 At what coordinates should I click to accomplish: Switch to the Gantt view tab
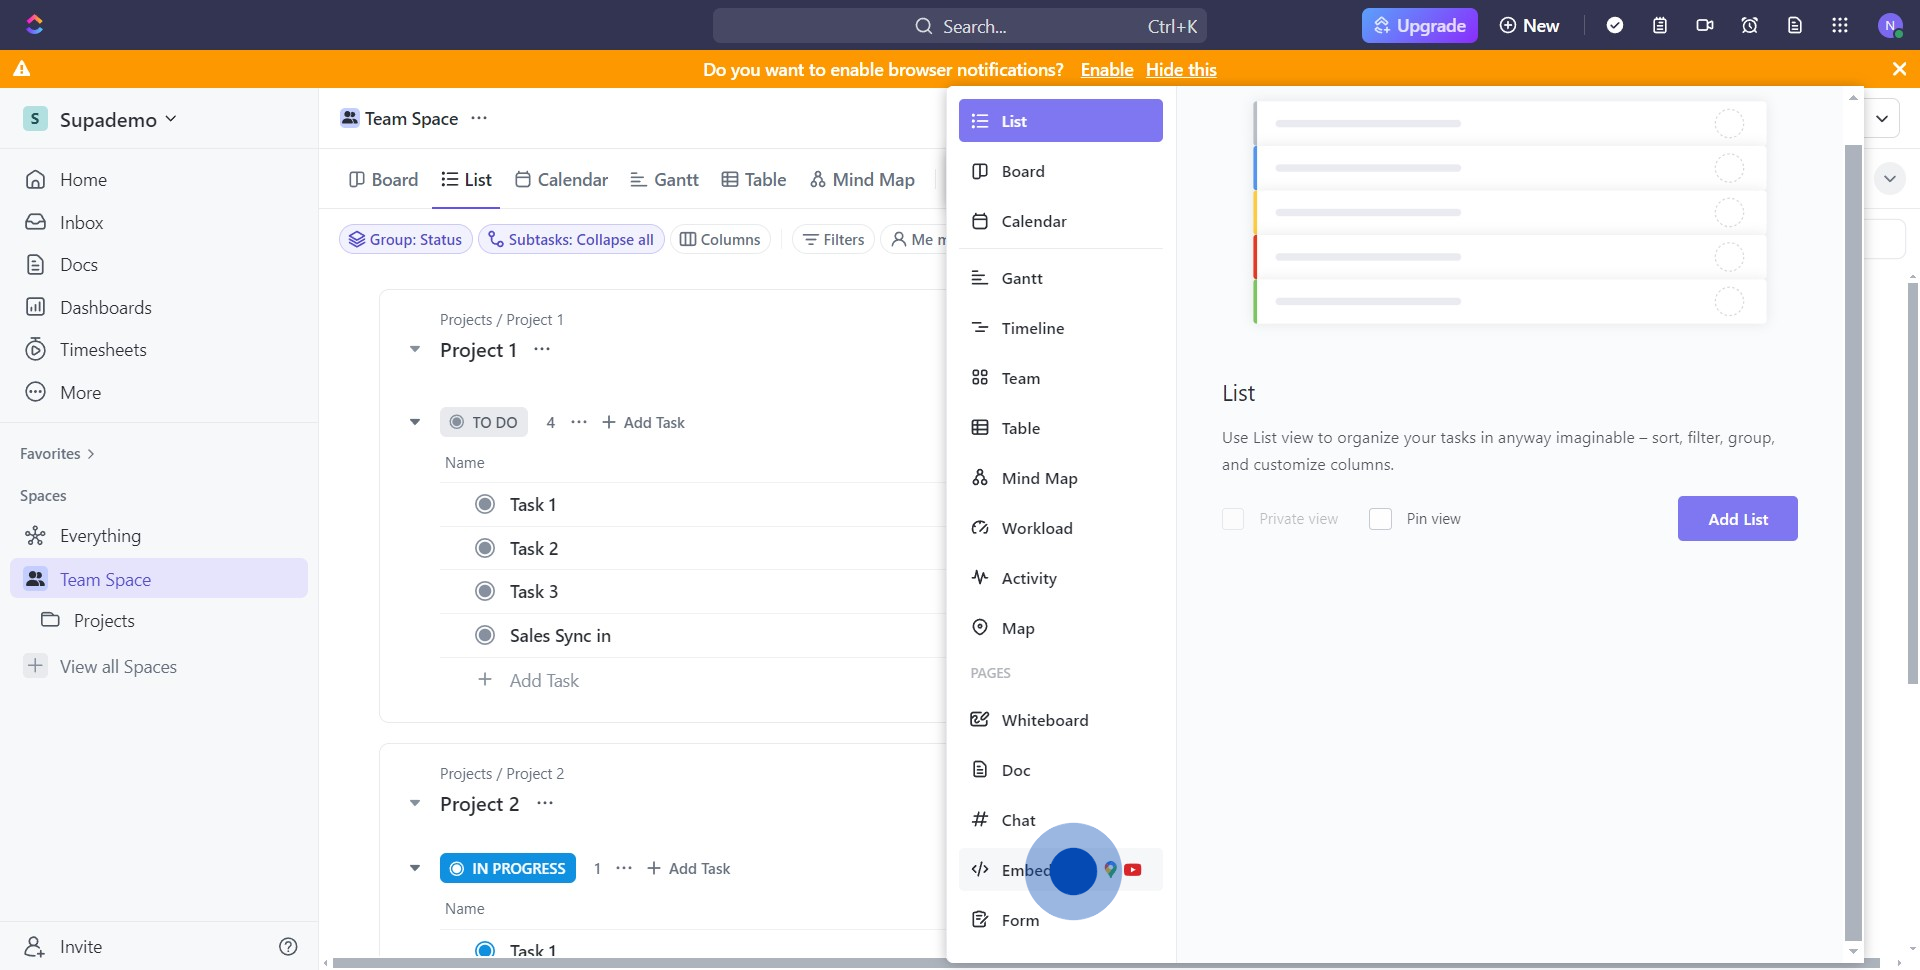pos(665,180)
